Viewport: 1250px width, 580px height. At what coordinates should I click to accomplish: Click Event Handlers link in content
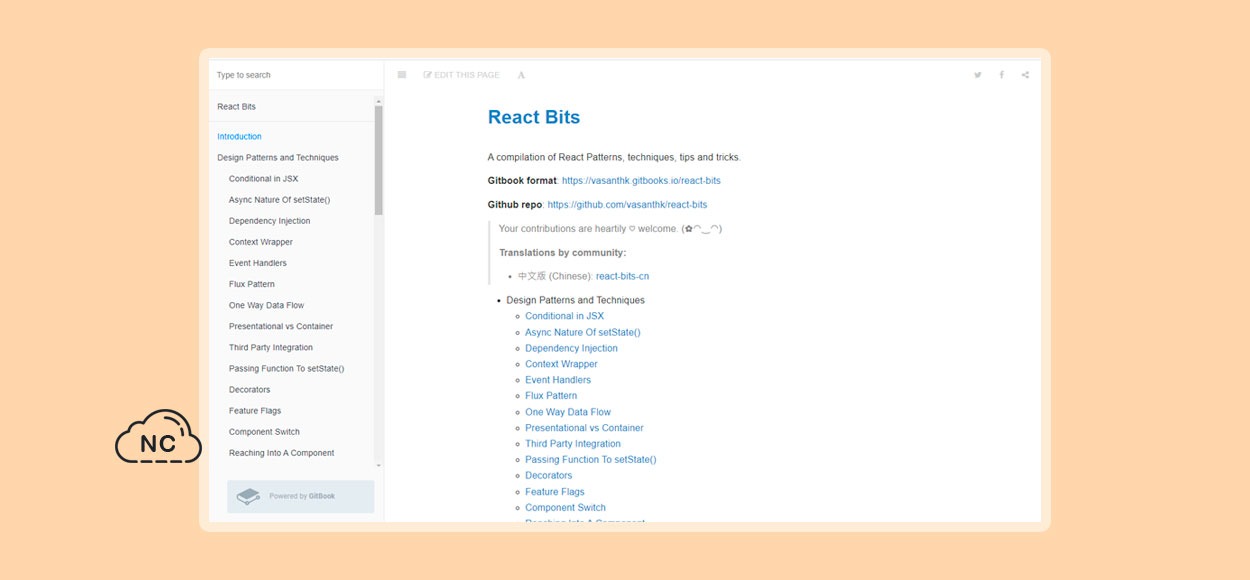pyautogui.click(x=558, y=380)
